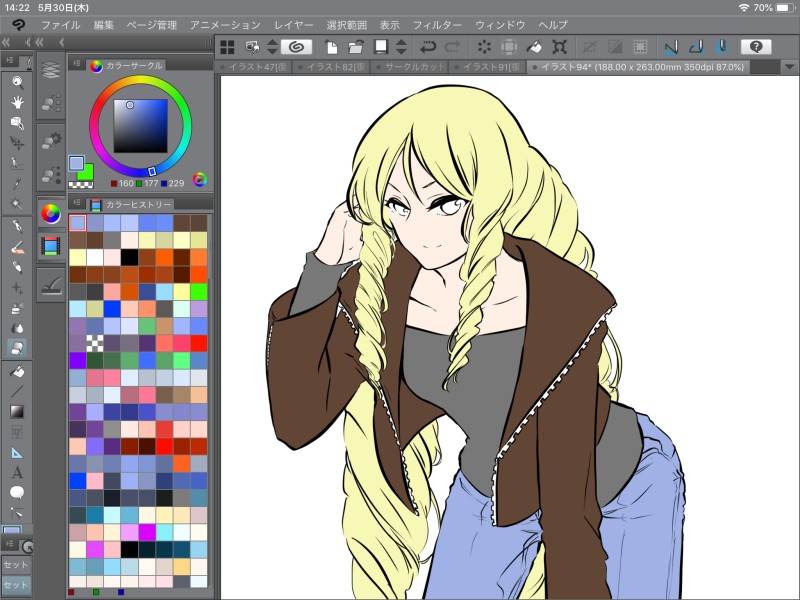
Task: Pick the black swatch in color history
Action: (x=130, y=257)
